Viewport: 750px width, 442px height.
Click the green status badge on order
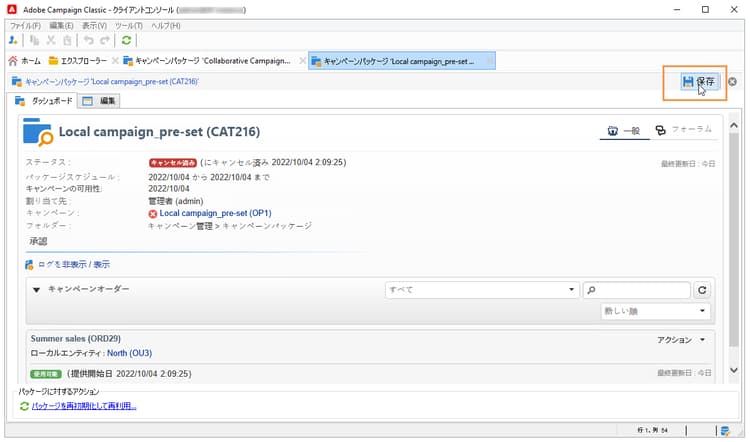pyautogui.click(x=46, y=374)
